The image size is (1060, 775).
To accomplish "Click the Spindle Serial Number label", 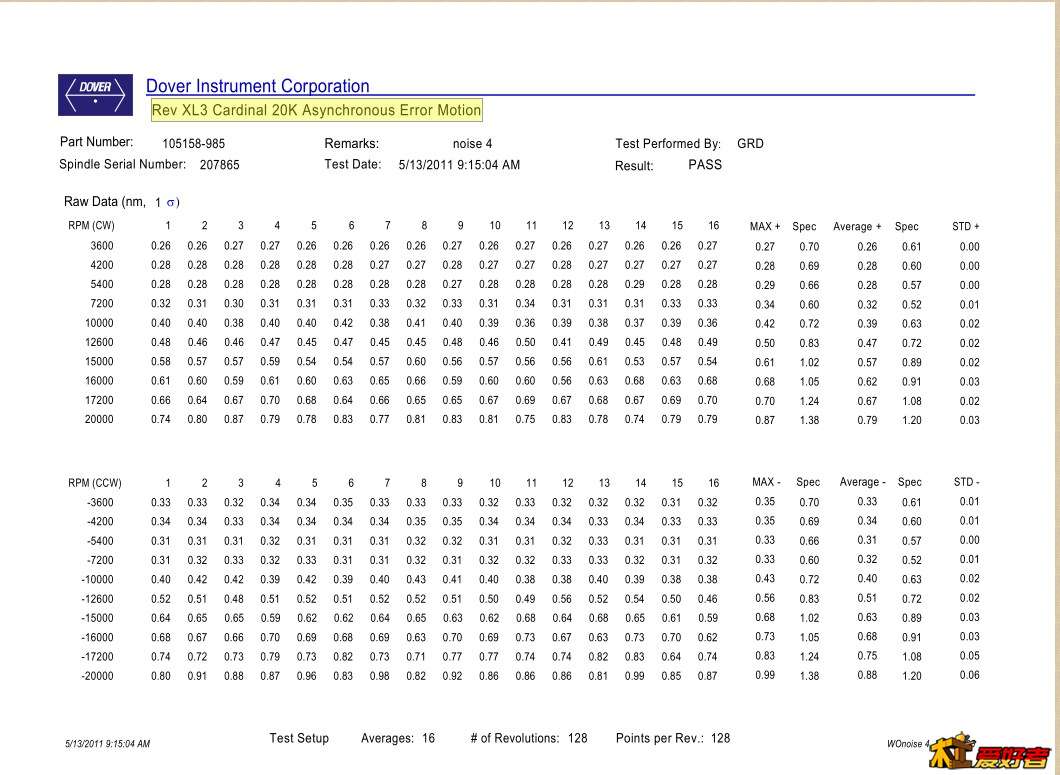I will (x=122, y=164).
